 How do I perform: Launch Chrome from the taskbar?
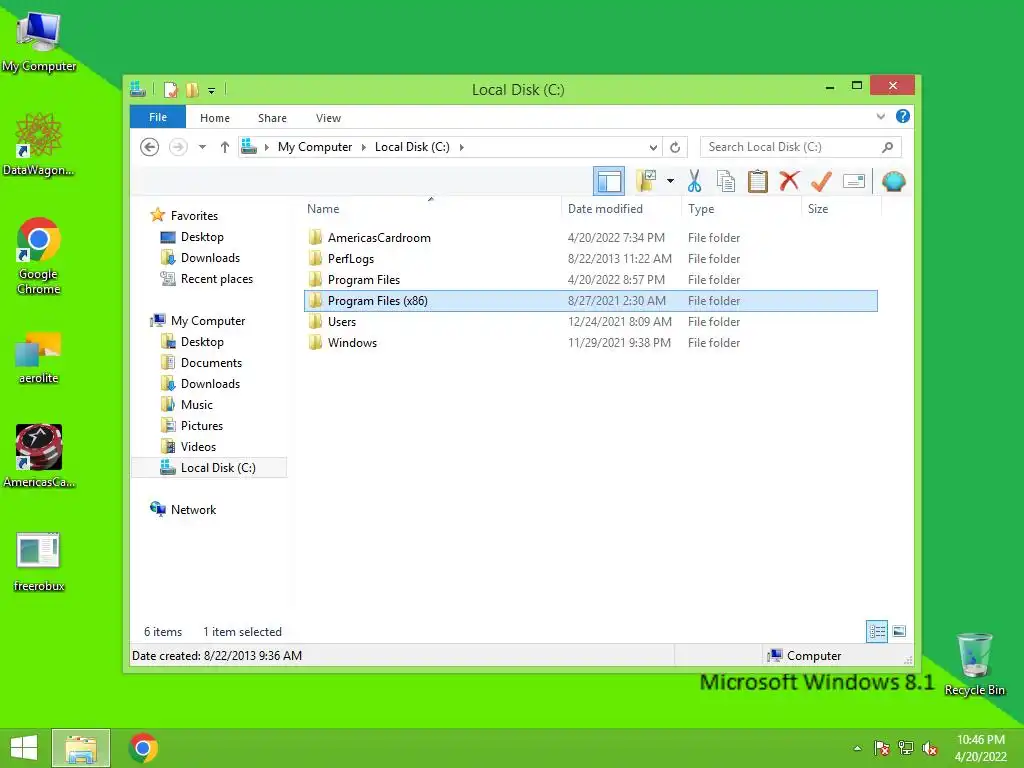tap(143, 748)
